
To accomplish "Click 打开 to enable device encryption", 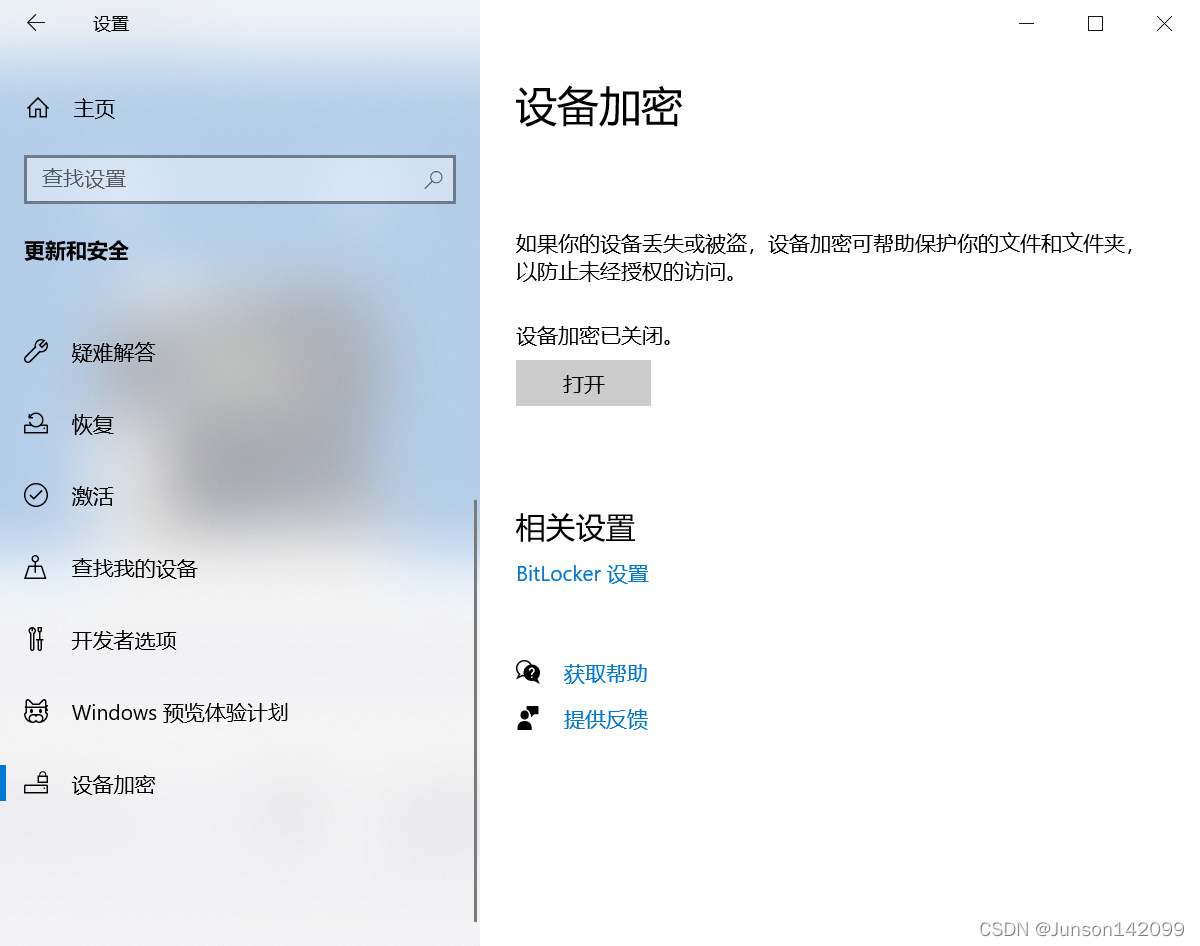I will click(x=583, y=383).
